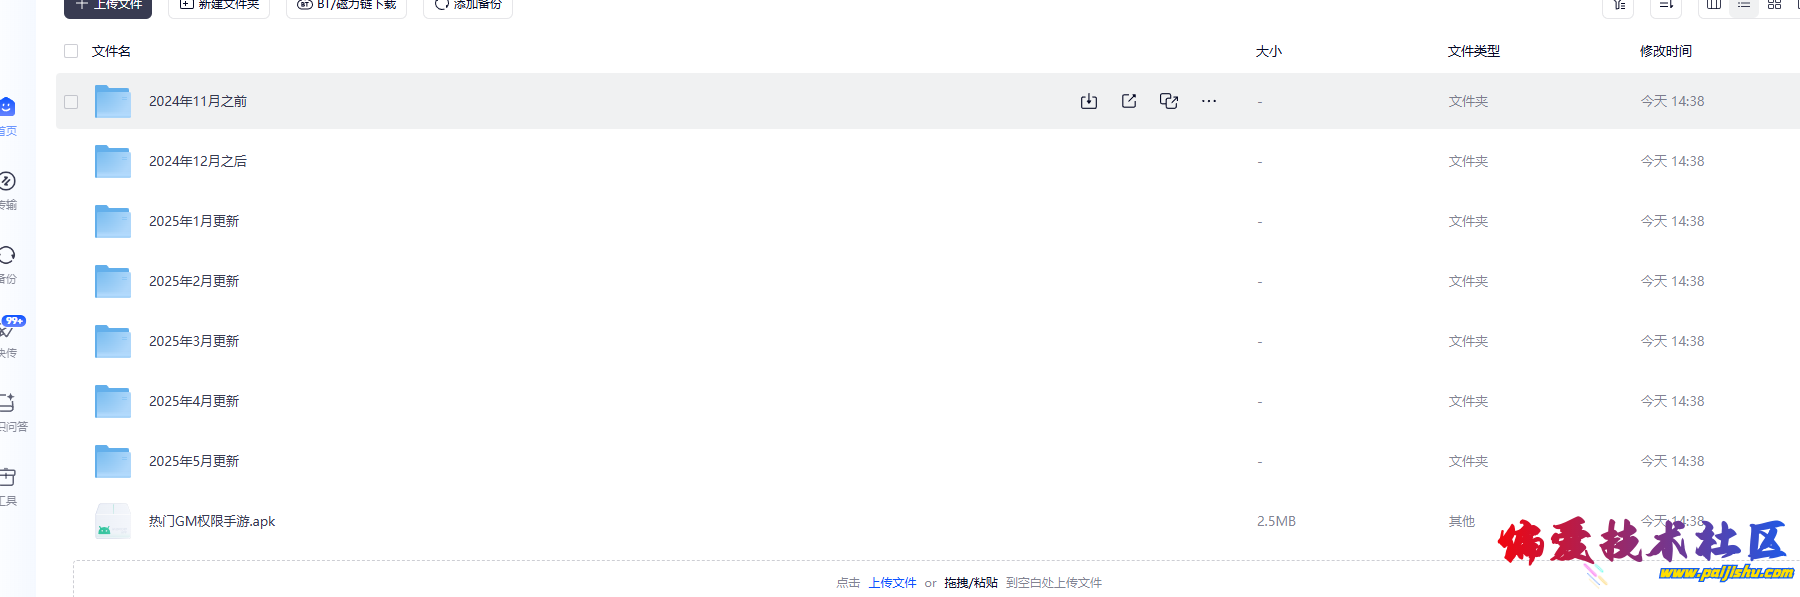Click 今天 14:38 time in 2024年11月之前 row
Screen dimensions: 1800x597
(1672, 101)
